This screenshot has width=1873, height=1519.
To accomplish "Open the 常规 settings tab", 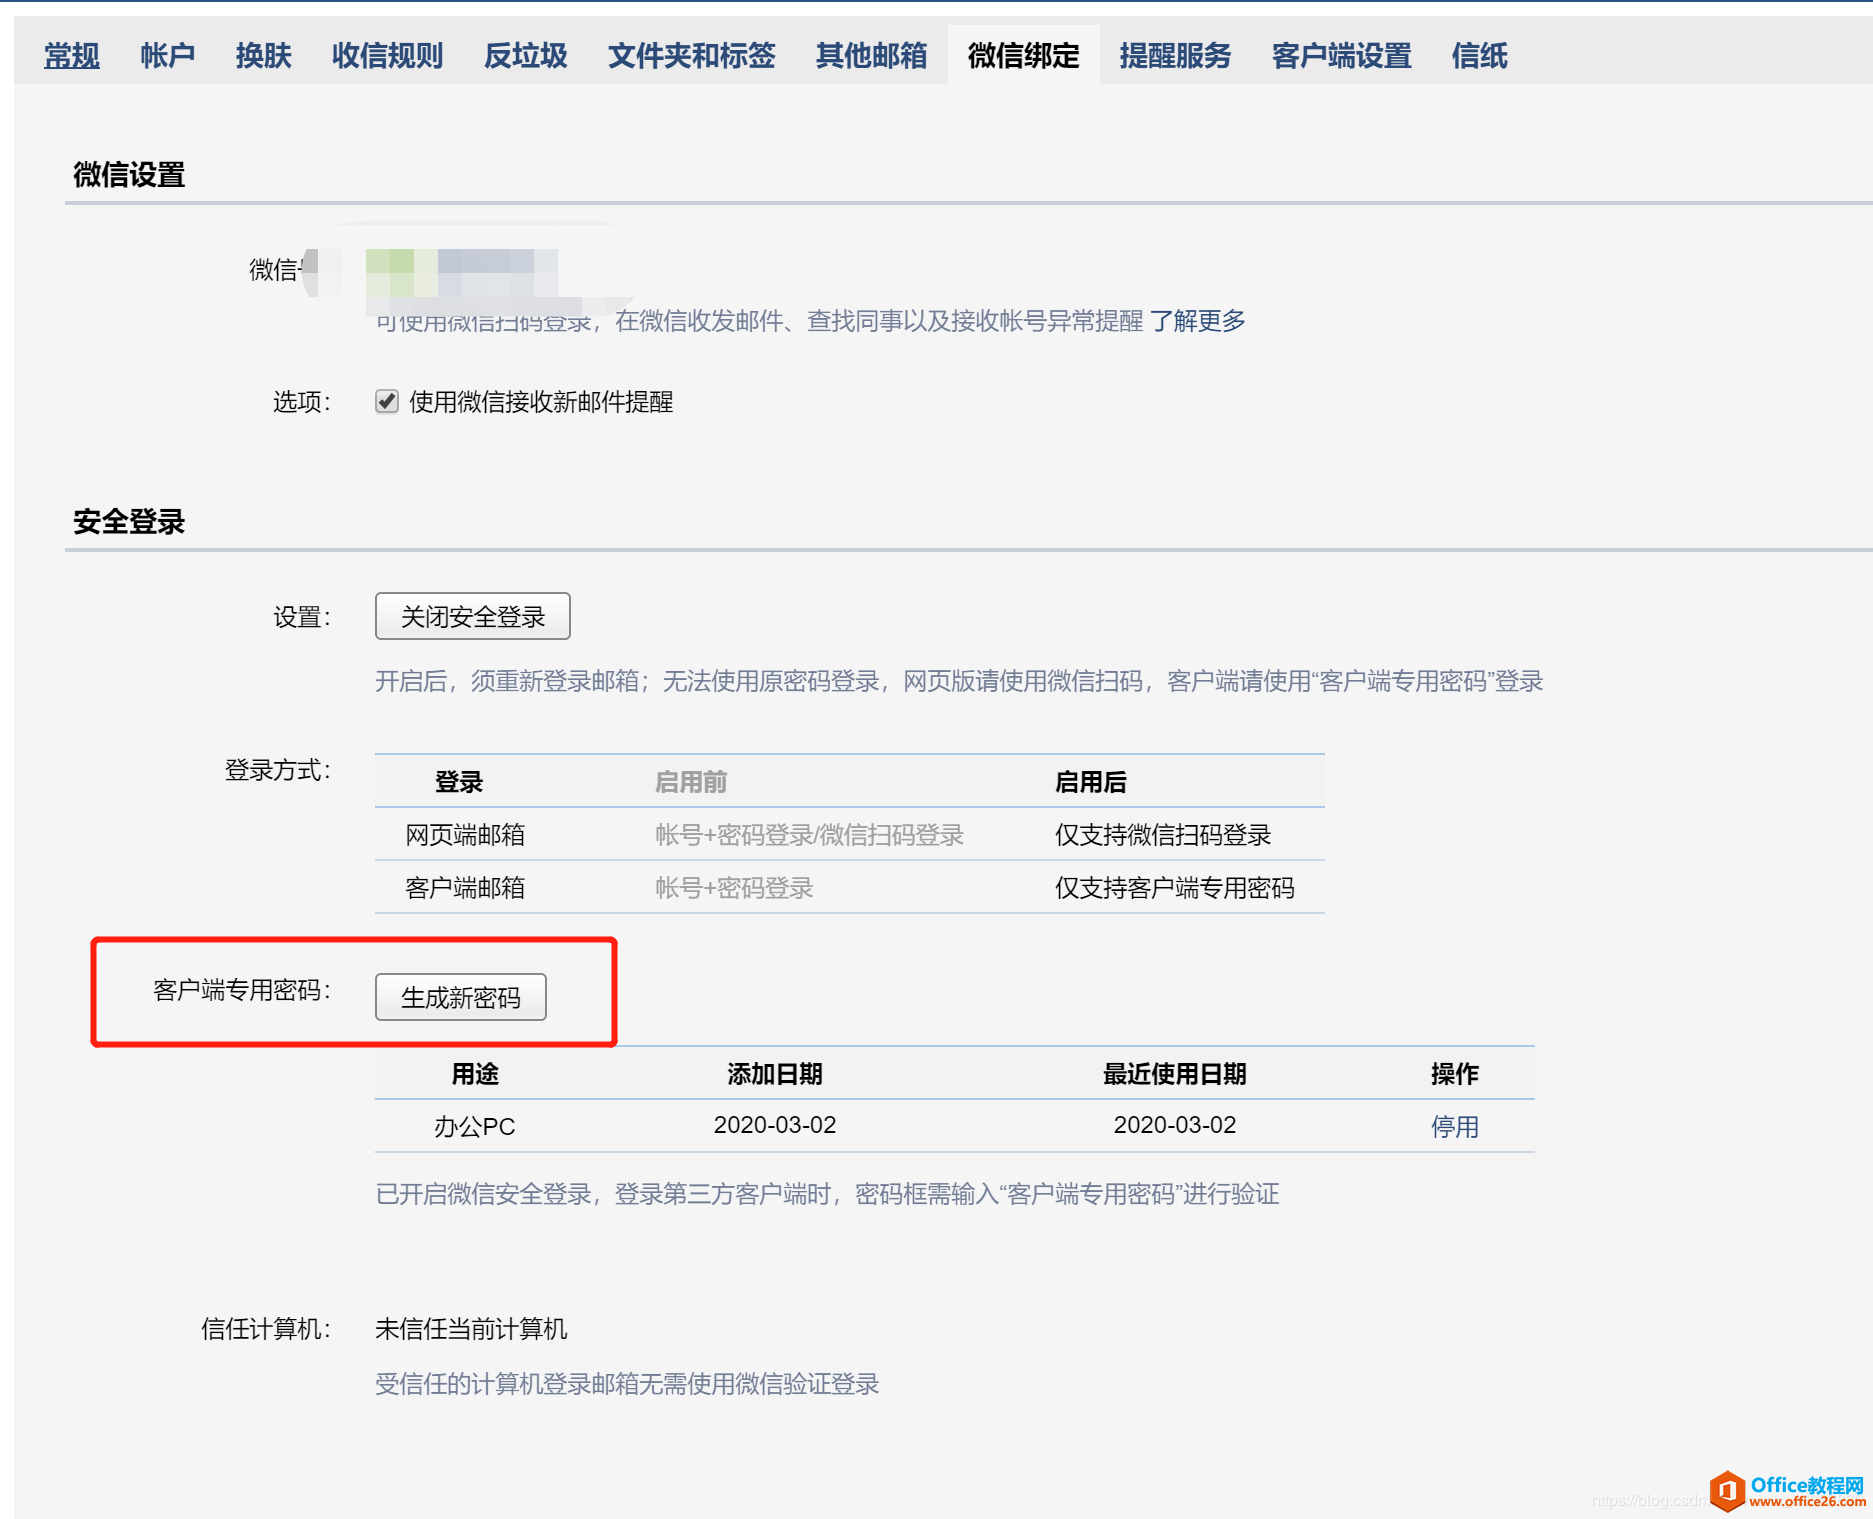I will click(72, 56).
